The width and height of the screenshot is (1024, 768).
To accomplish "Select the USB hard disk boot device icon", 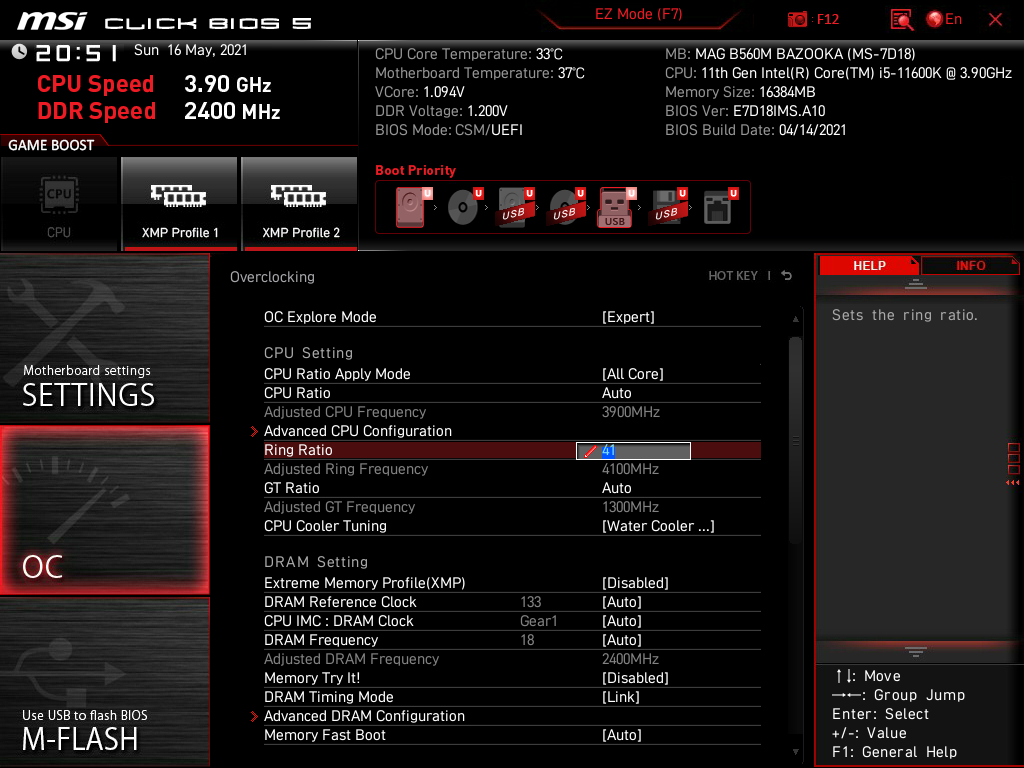I will pyautogui.click(x=515, y=207).
